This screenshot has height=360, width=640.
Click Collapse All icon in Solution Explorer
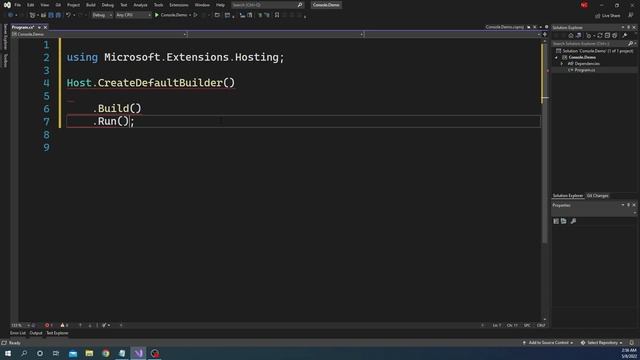point(607,36)
